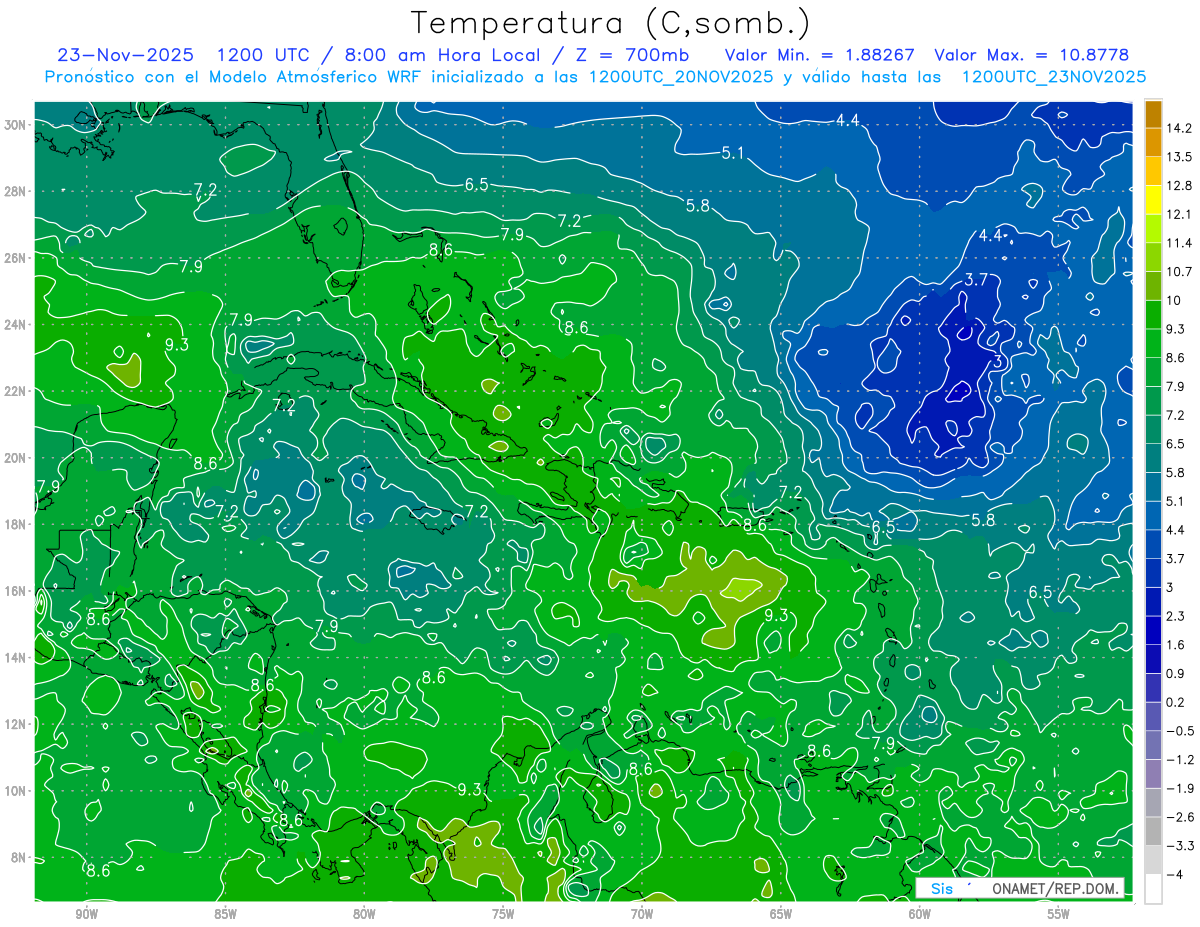Select the teal legend swatch between 6.5 and 5.8
The image size is (1200, 927).
tap(1152, 457)
